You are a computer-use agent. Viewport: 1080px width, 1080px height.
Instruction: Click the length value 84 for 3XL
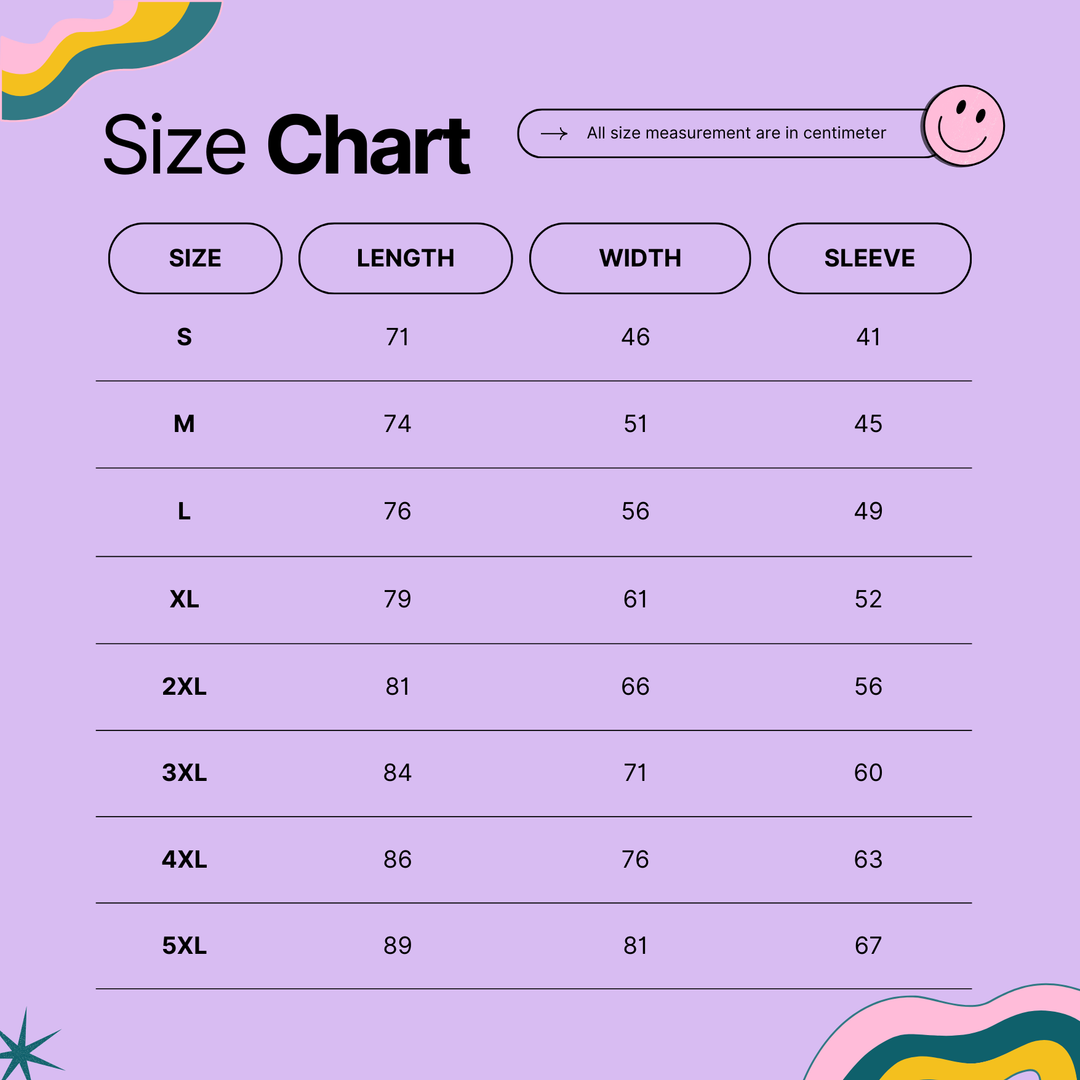coord(397,773)
